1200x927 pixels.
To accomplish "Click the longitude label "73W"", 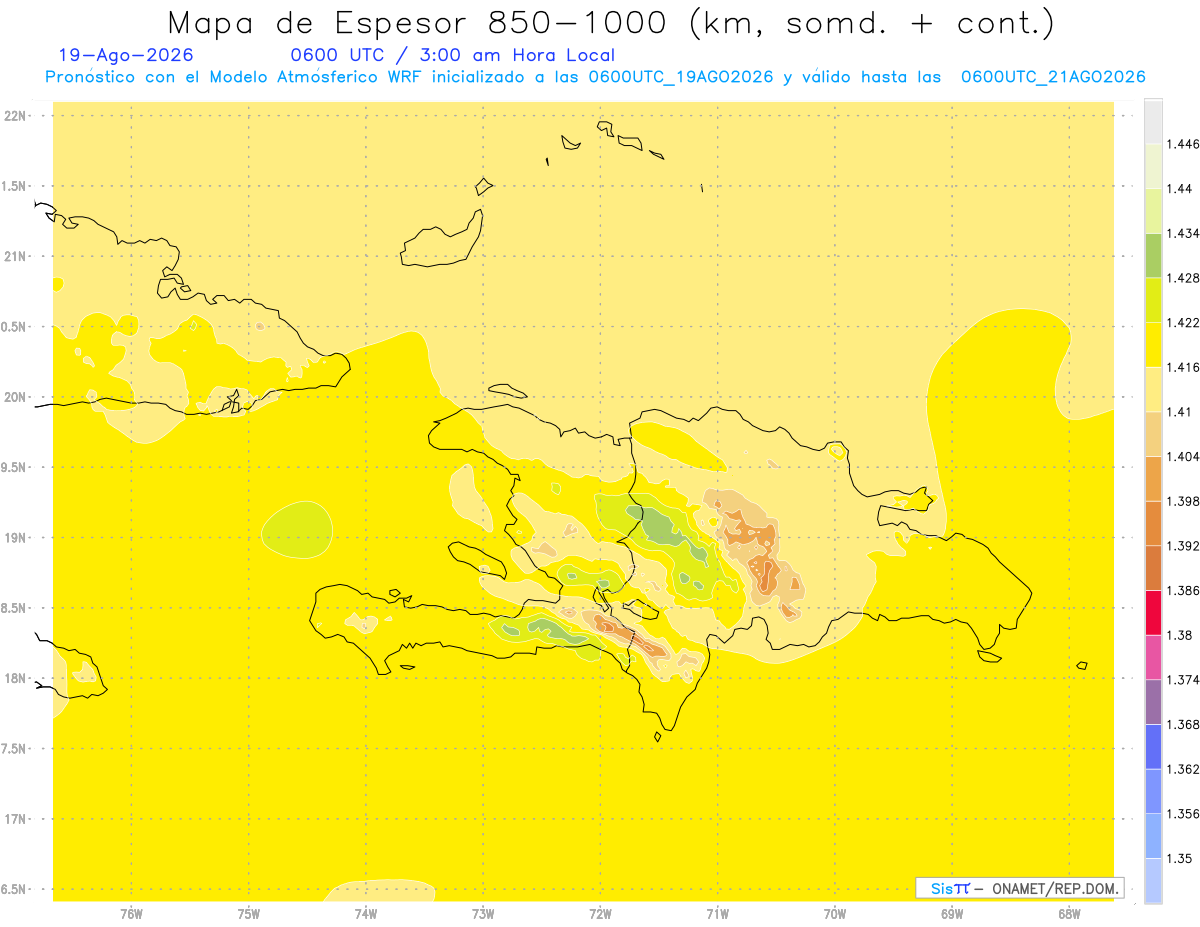I will coord(483,913).
